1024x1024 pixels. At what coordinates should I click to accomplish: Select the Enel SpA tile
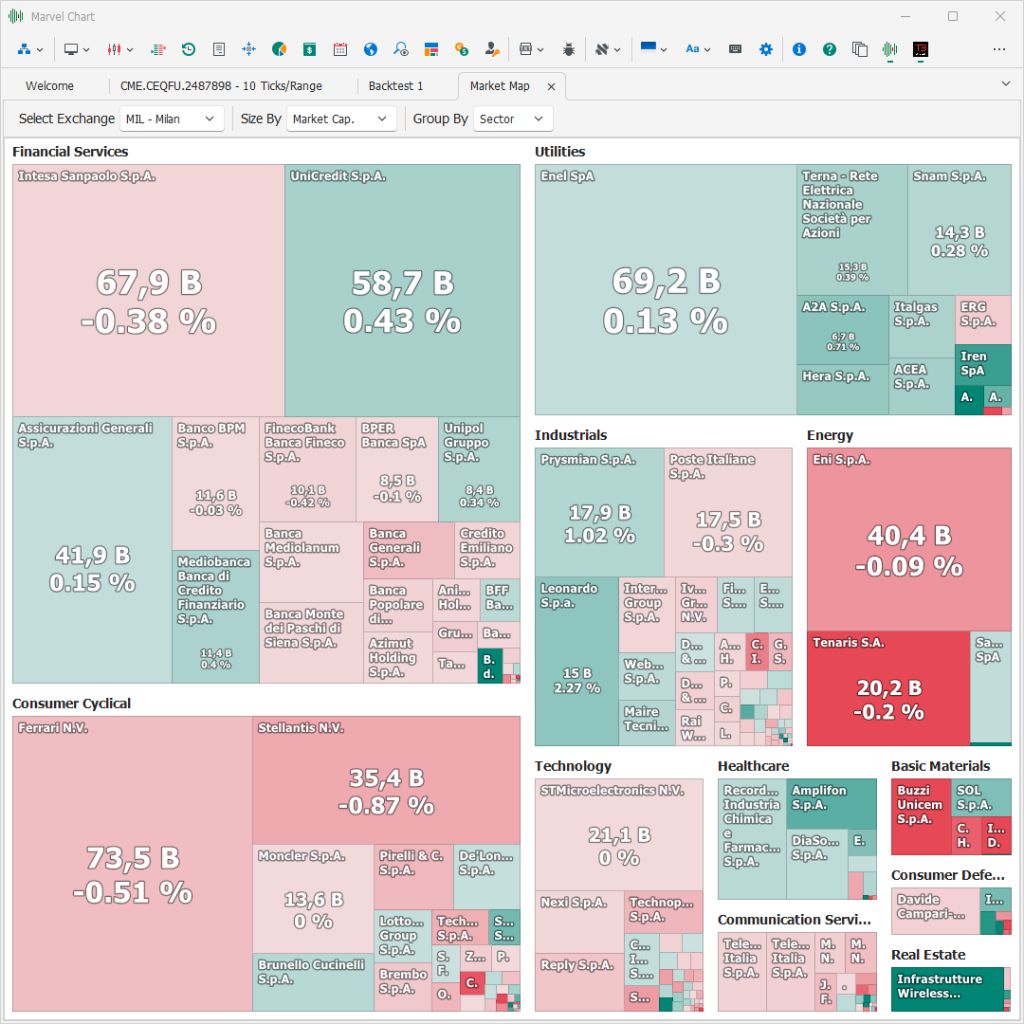pos(665,290)
